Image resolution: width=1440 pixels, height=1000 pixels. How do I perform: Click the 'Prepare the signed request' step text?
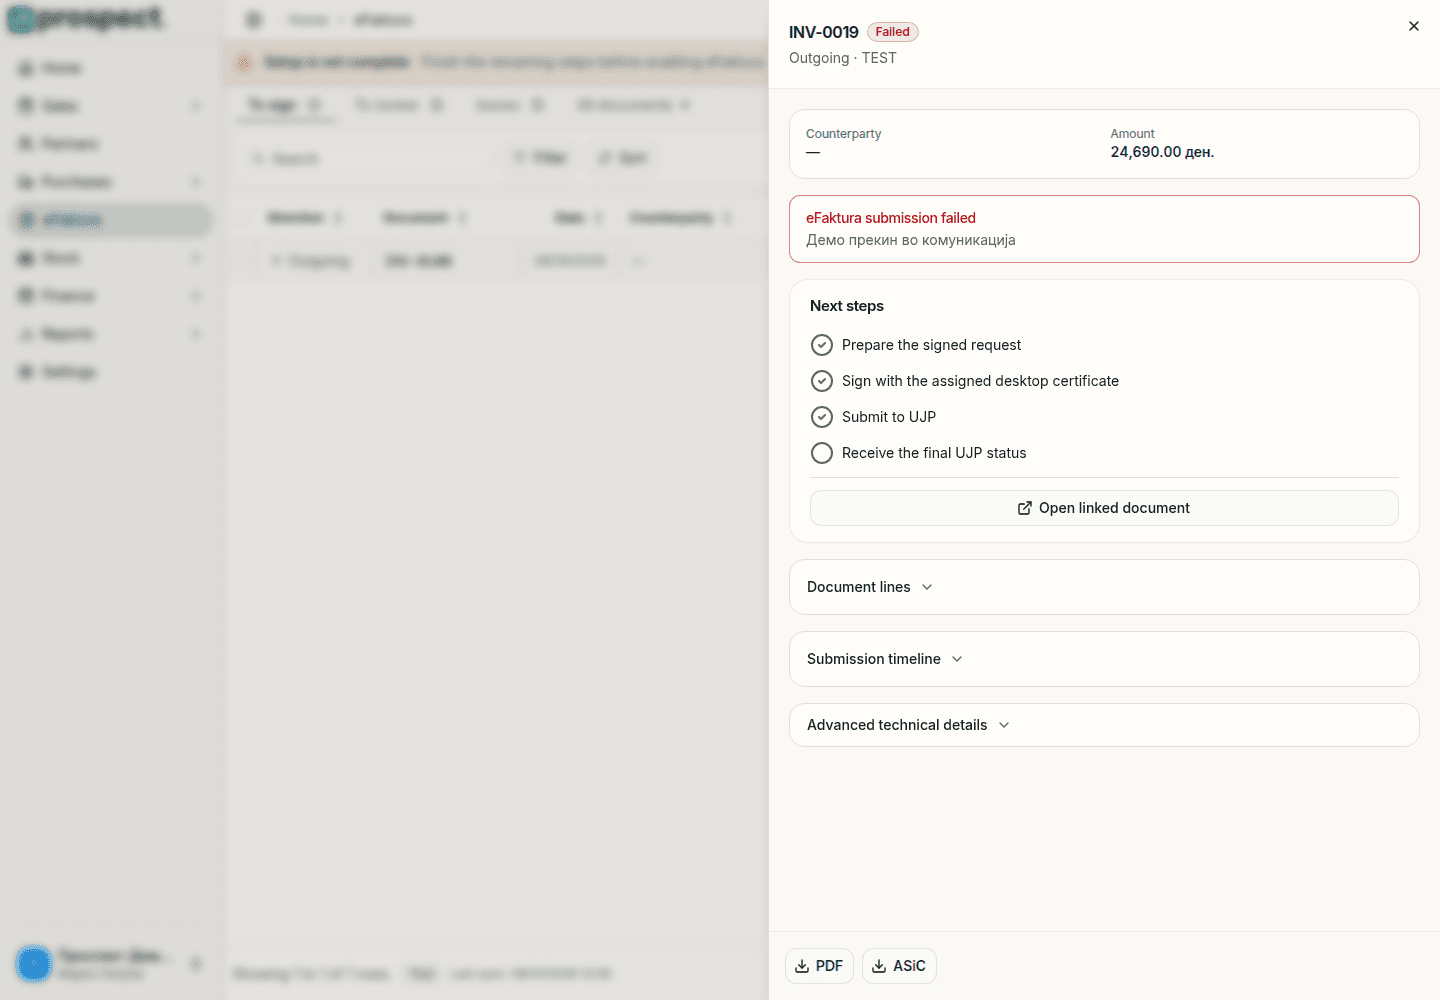pyautogui.click(x=932, y=345)
